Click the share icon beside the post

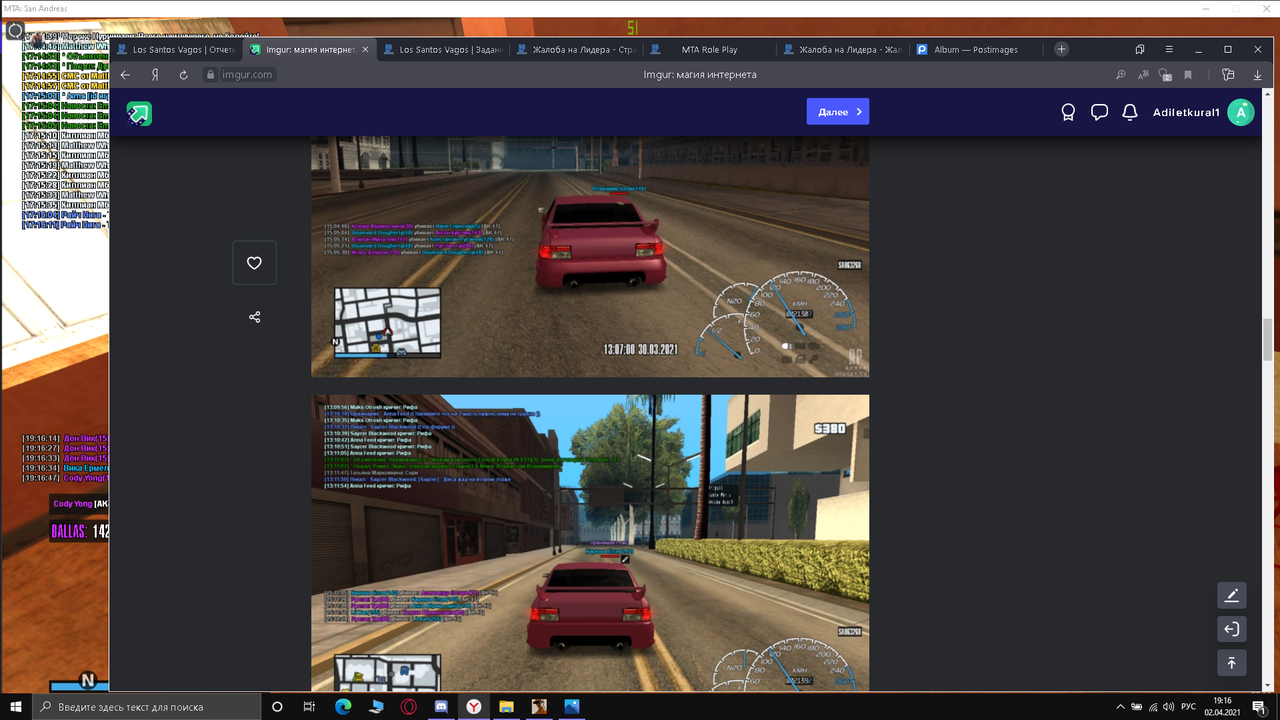click(x=254, y=317)
